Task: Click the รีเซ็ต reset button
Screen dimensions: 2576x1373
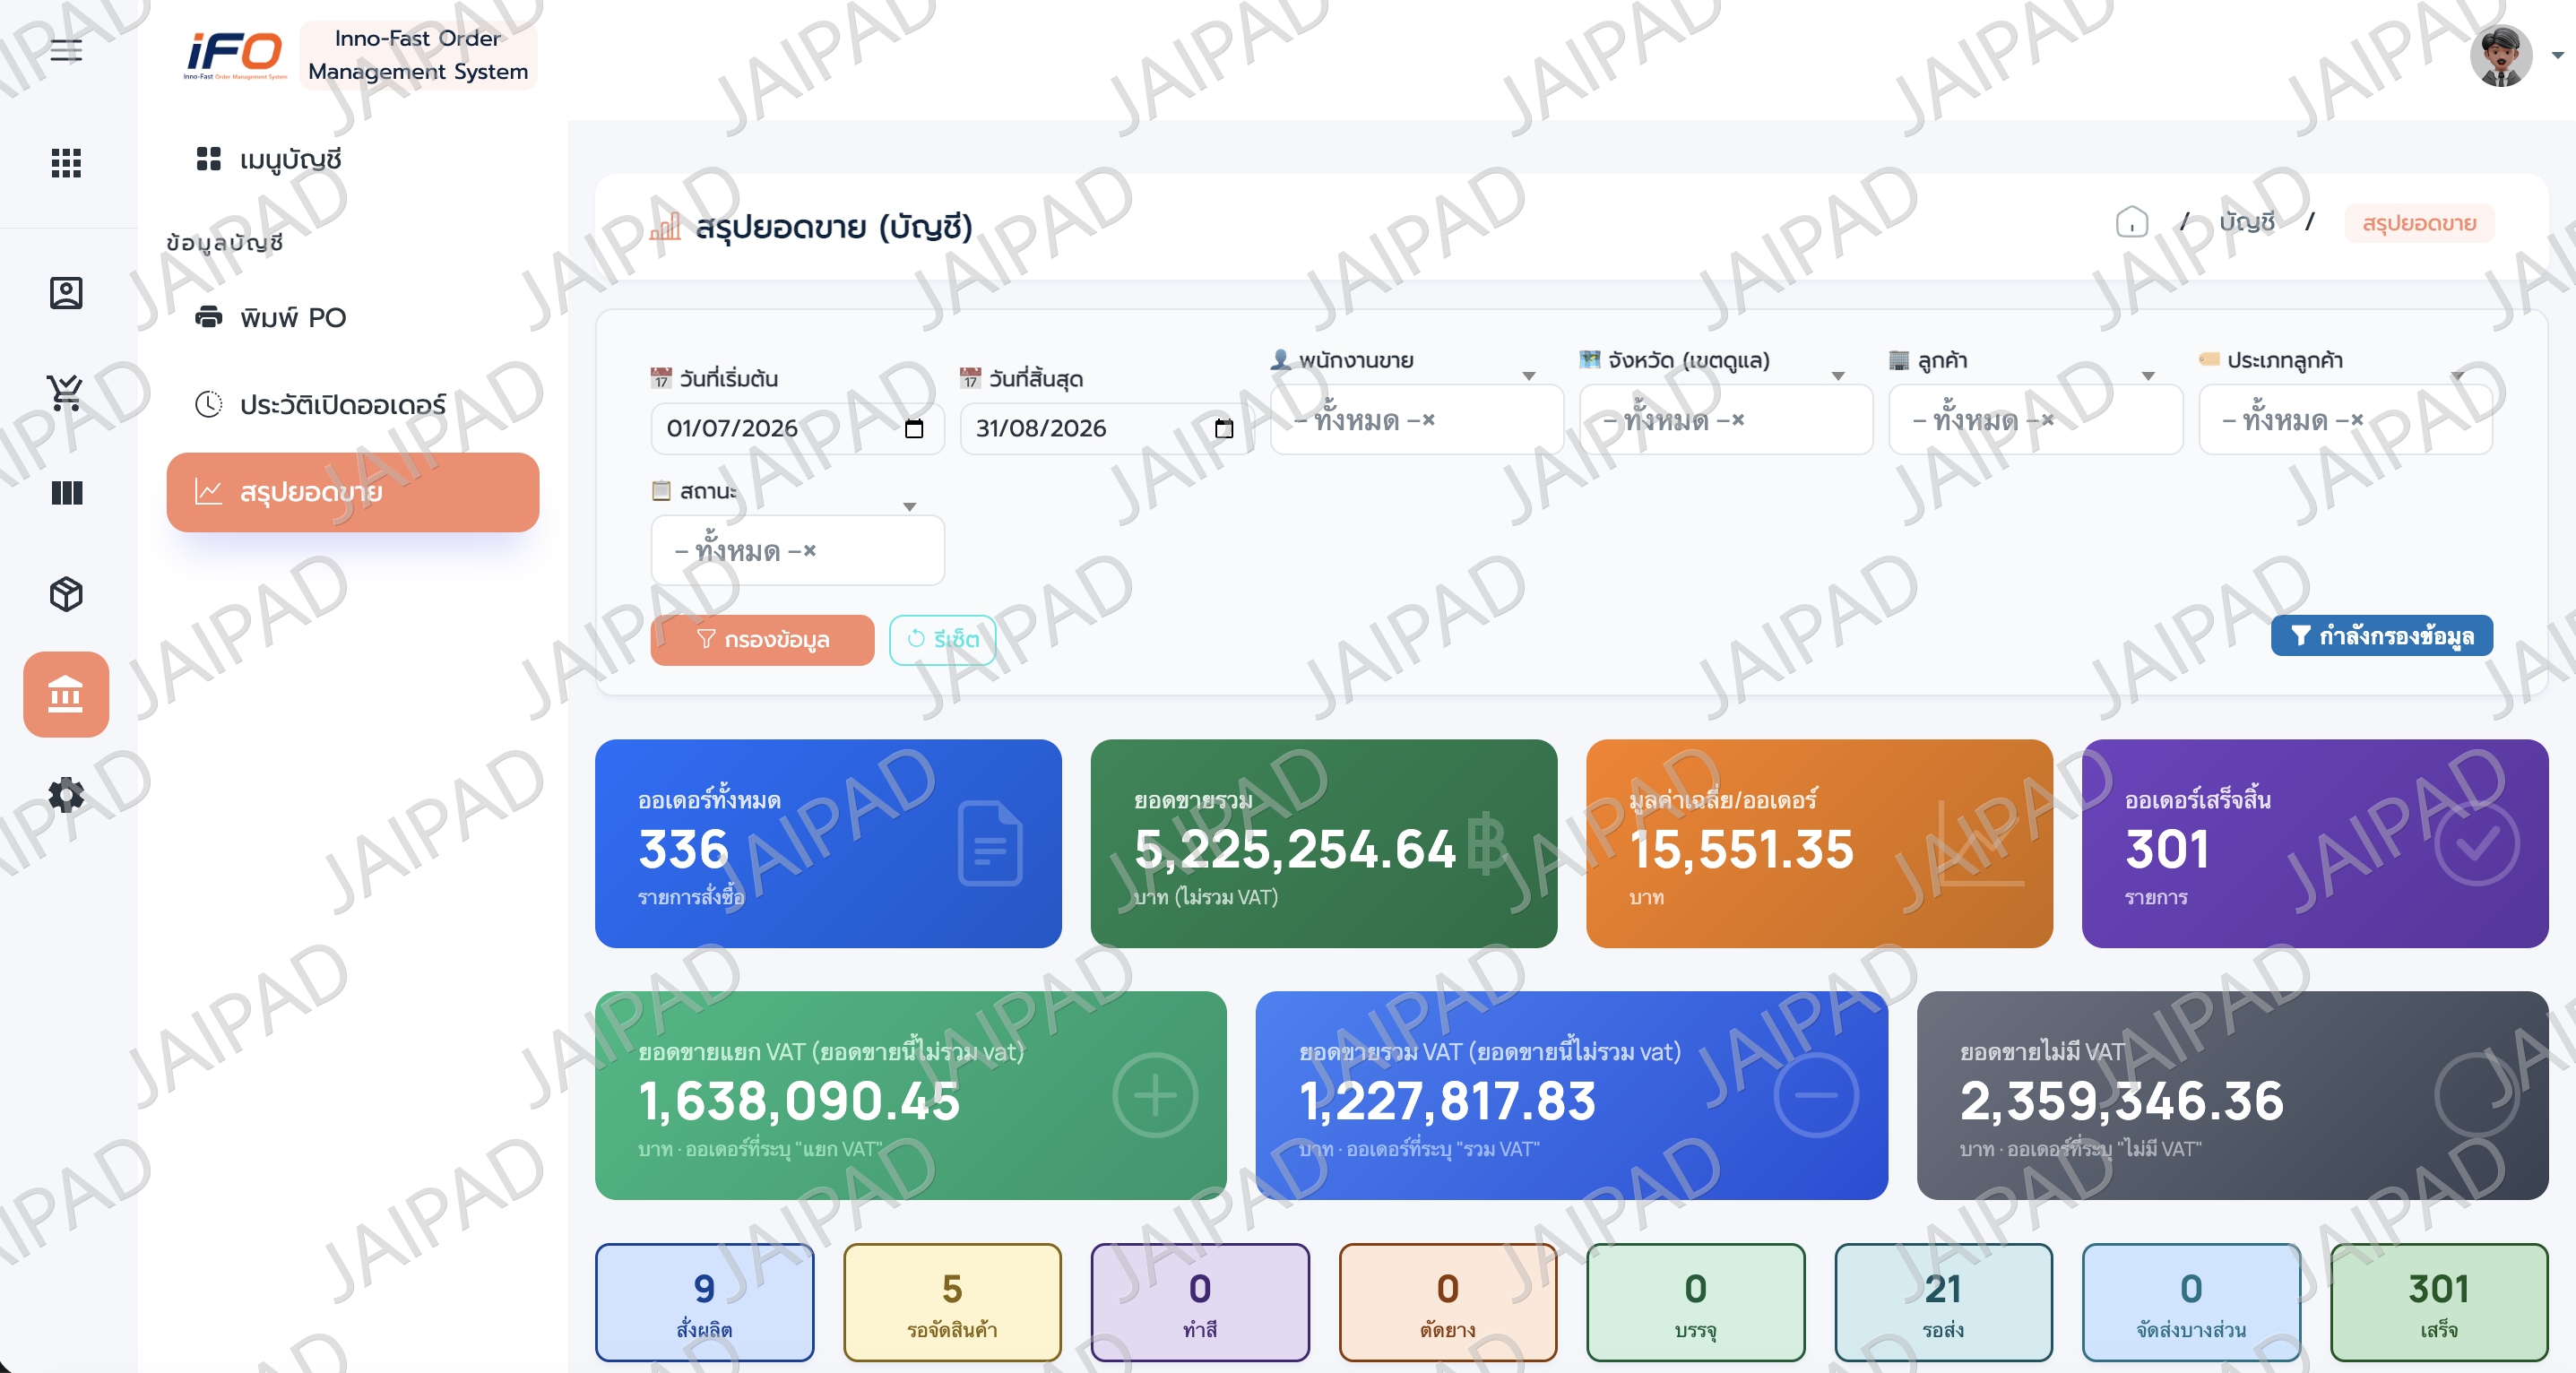Action: (x=942, y=640)
